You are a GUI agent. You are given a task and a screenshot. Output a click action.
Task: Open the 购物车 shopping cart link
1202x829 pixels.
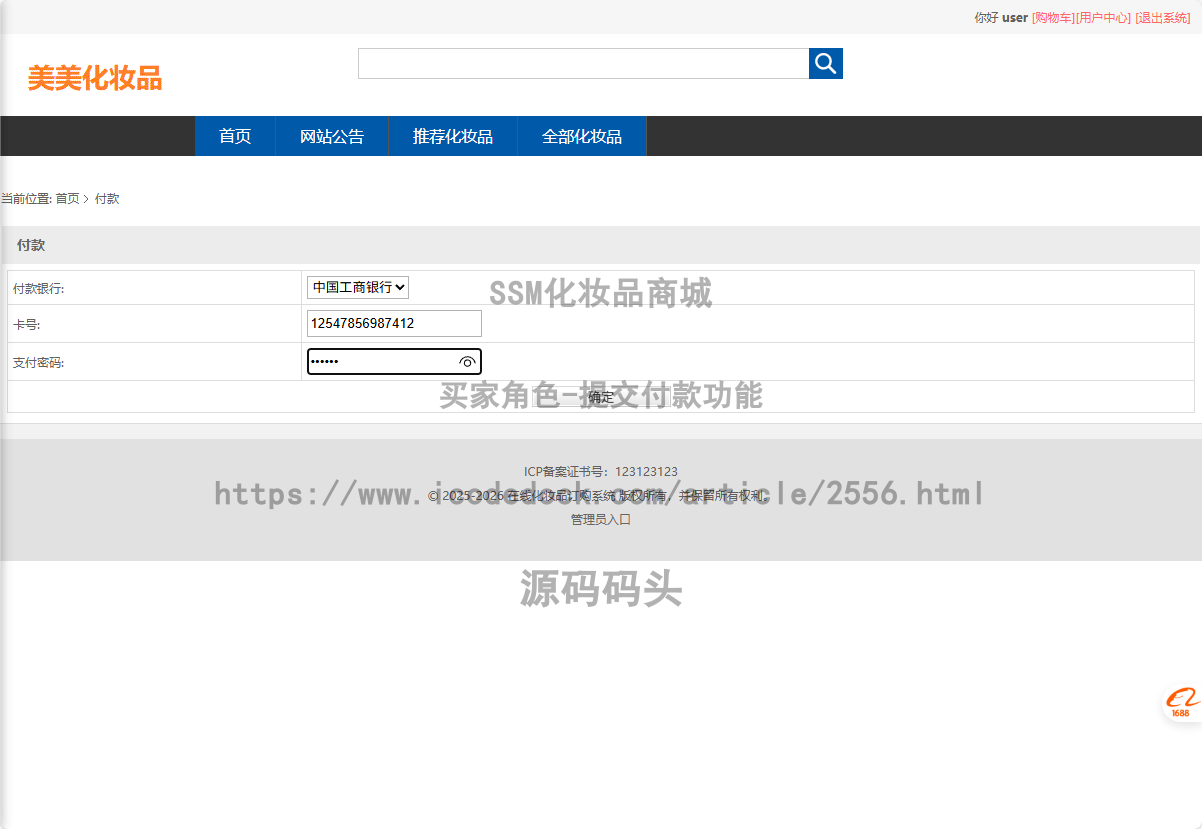pos(1053,18)
